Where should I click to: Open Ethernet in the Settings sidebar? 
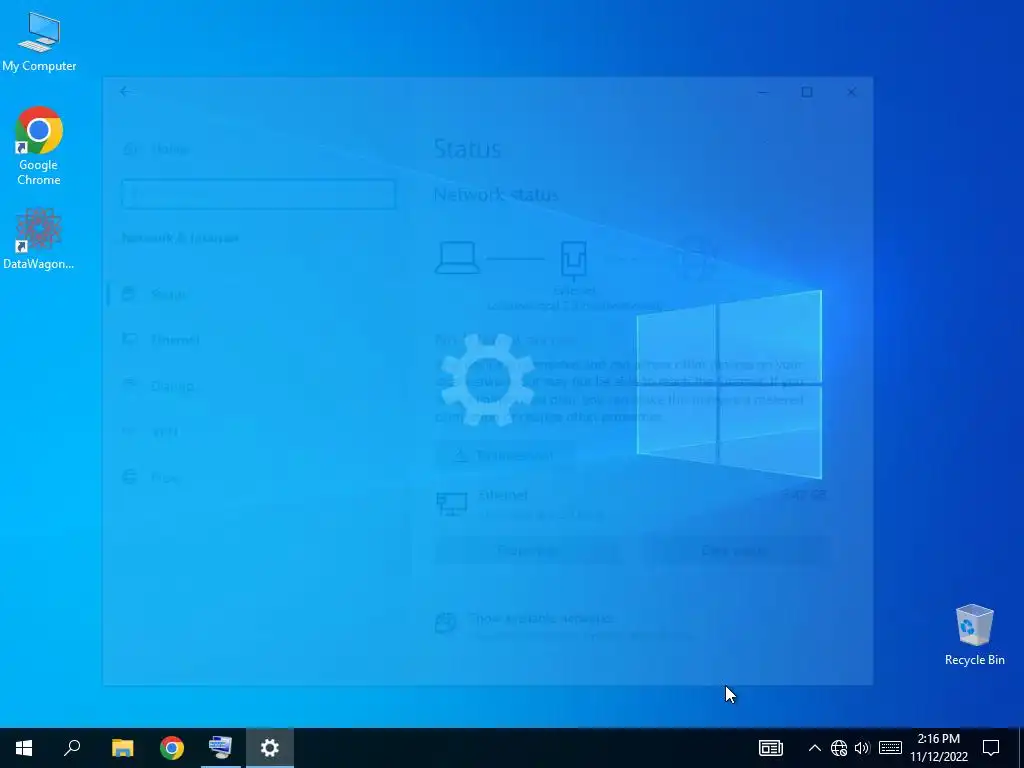[x=175, y=340]
